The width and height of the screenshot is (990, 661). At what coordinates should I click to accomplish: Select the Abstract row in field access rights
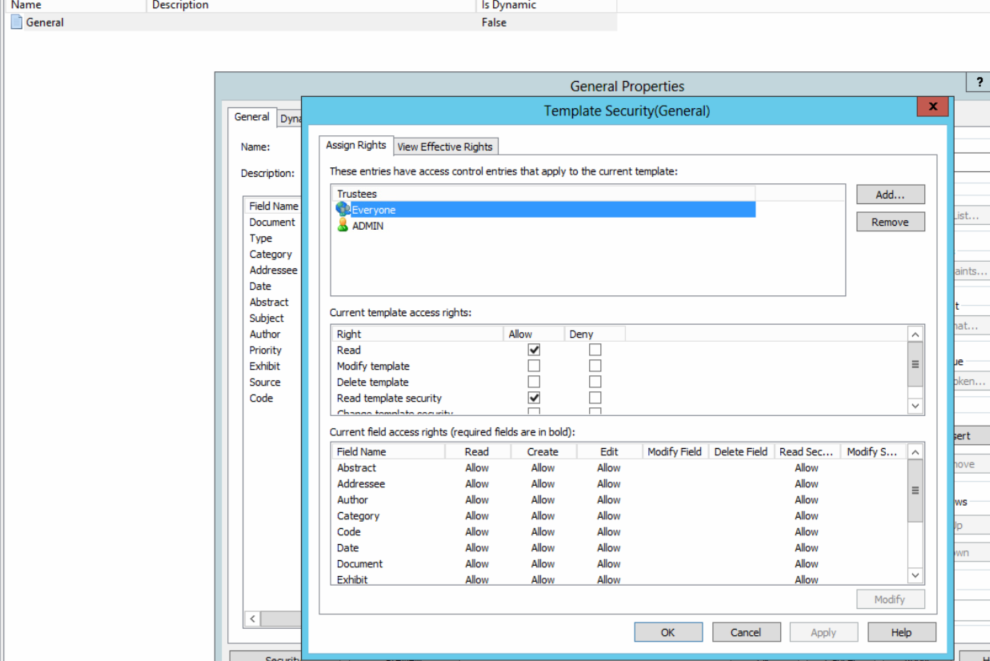pos(619,468)
